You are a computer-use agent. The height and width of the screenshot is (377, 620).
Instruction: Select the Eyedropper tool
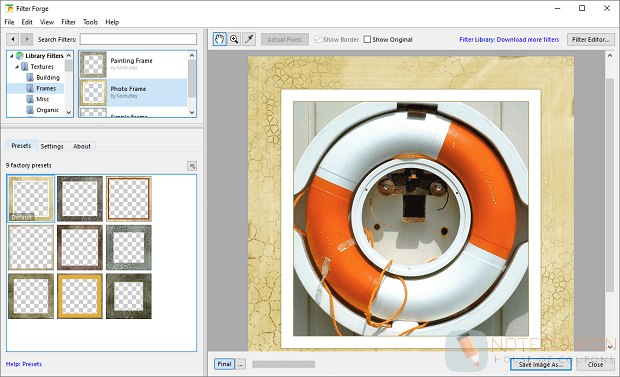pyautogui.click(x=249, y=39)
